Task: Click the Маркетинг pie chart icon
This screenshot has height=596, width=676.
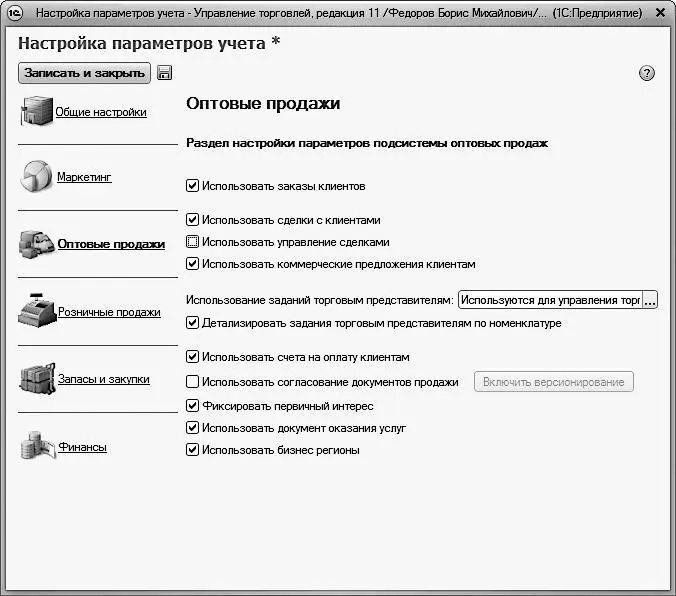Action: click(x=36, y=176)
